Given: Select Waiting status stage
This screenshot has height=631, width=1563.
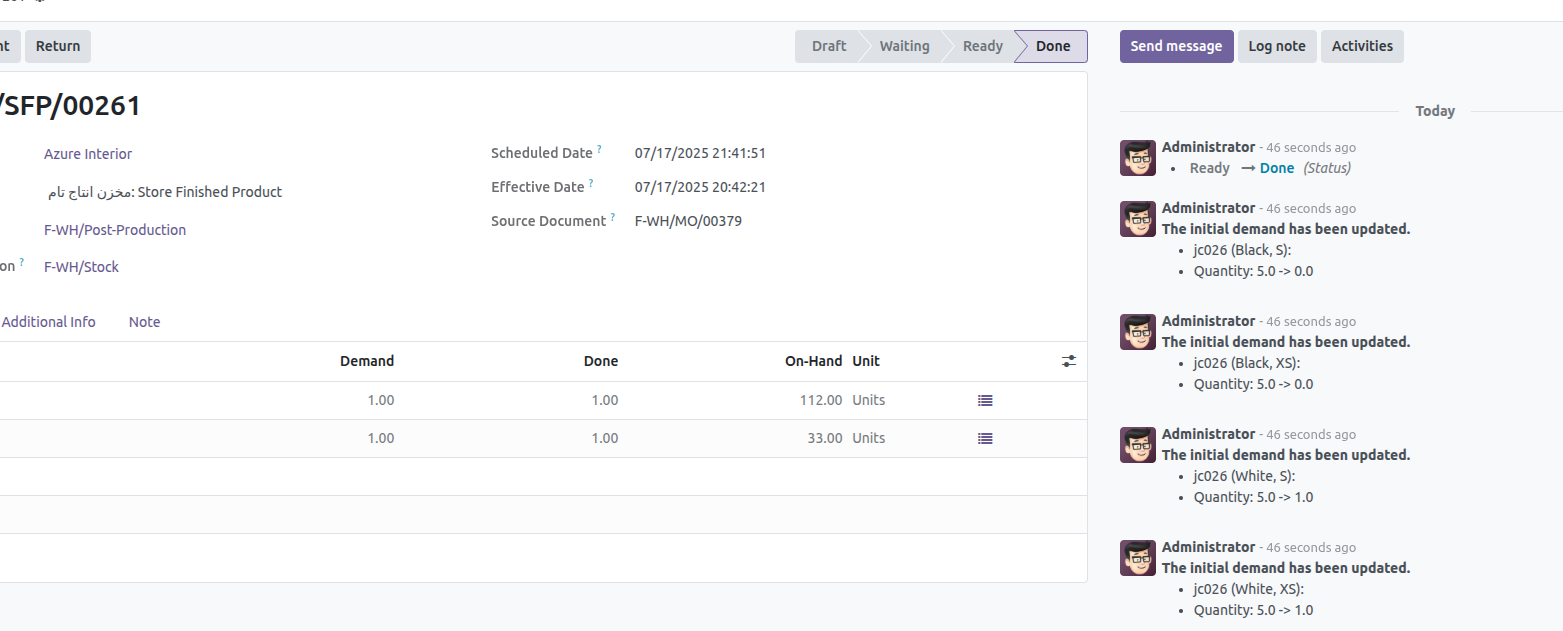Looking at the screenshot, I should (x=904, y=46).
